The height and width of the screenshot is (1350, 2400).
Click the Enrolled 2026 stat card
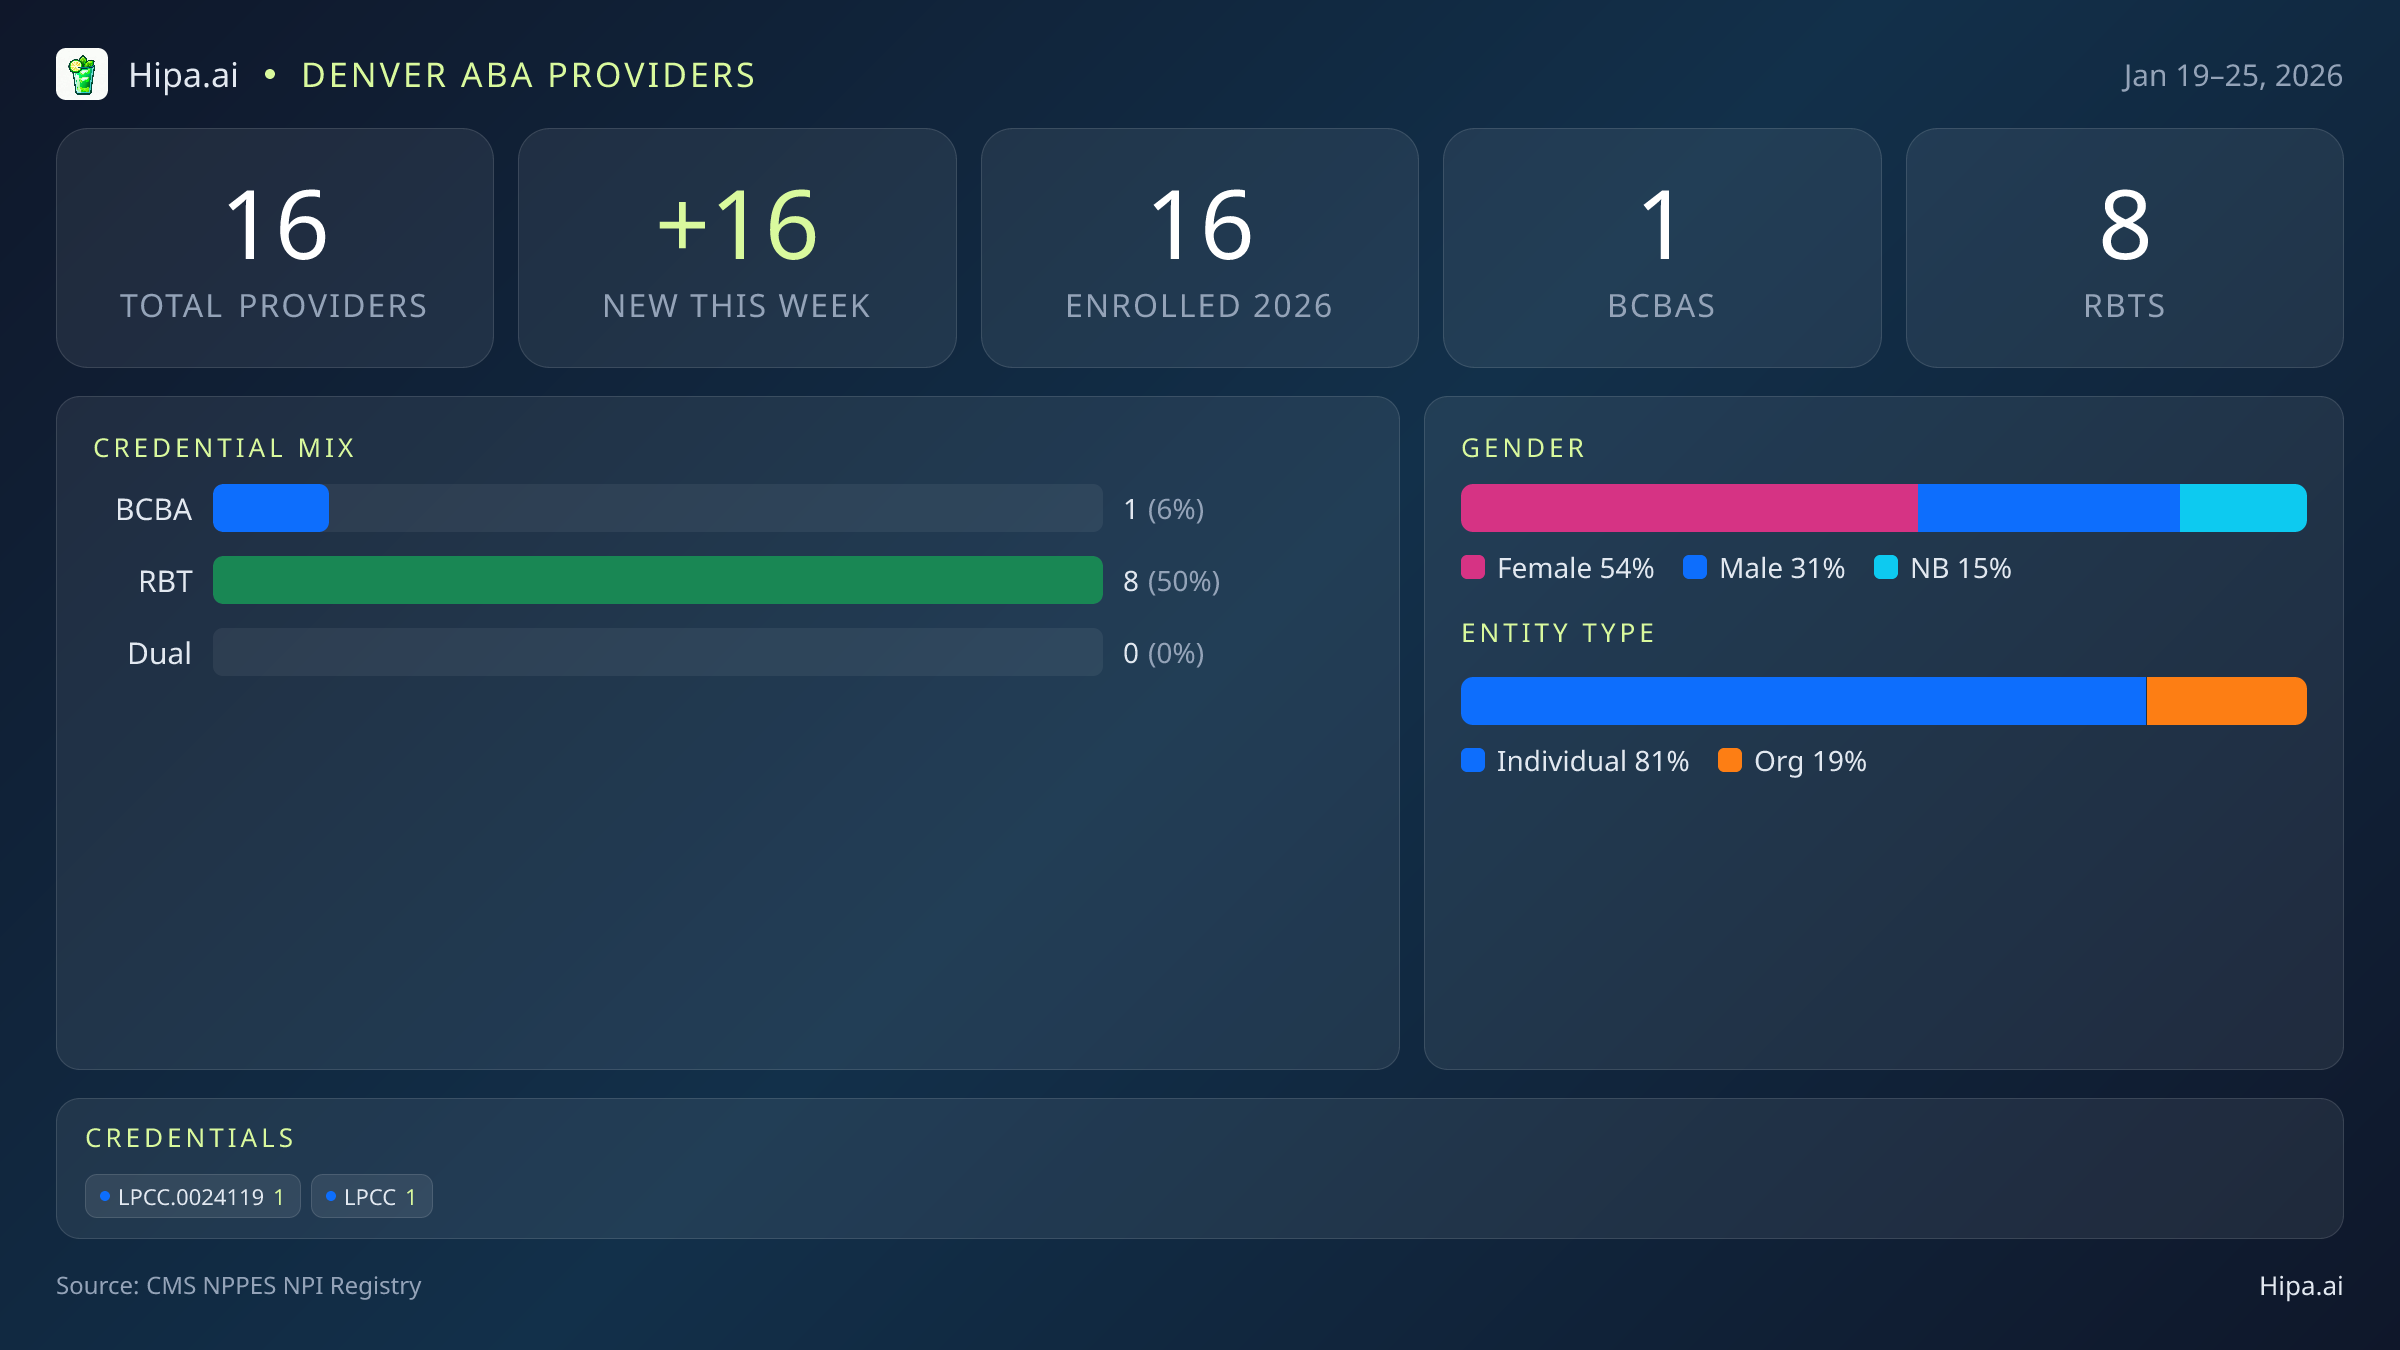pyautogui.click(x=1199, y=248)
